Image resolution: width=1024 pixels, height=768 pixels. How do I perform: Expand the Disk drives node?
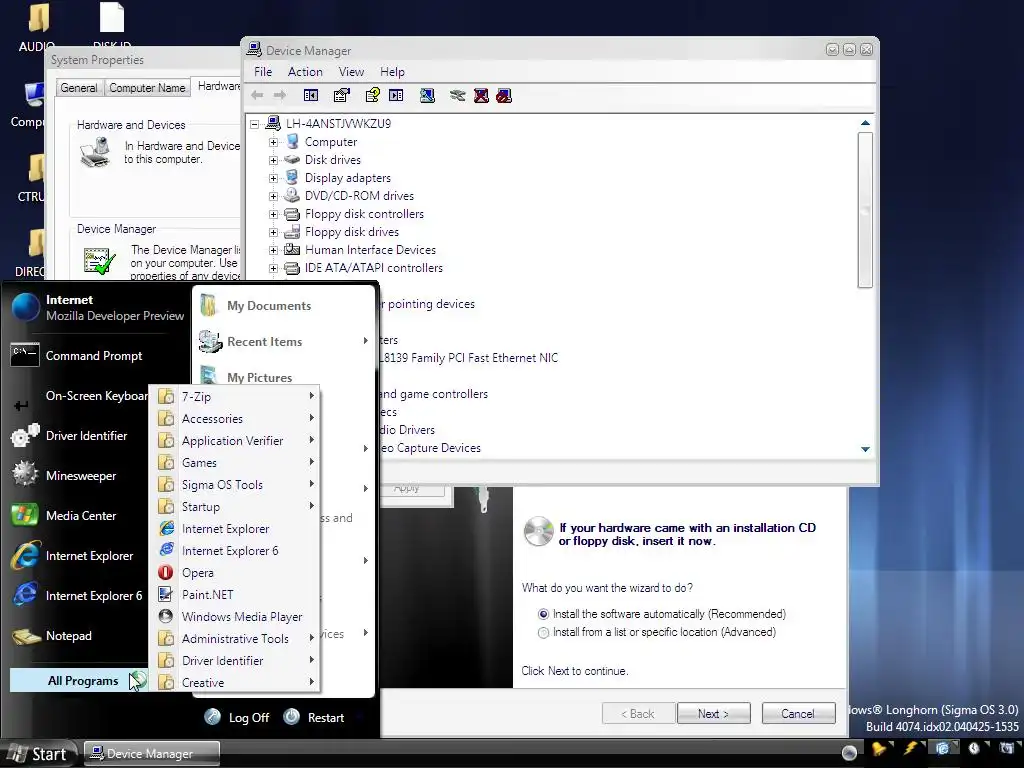[x=274, y=160]
